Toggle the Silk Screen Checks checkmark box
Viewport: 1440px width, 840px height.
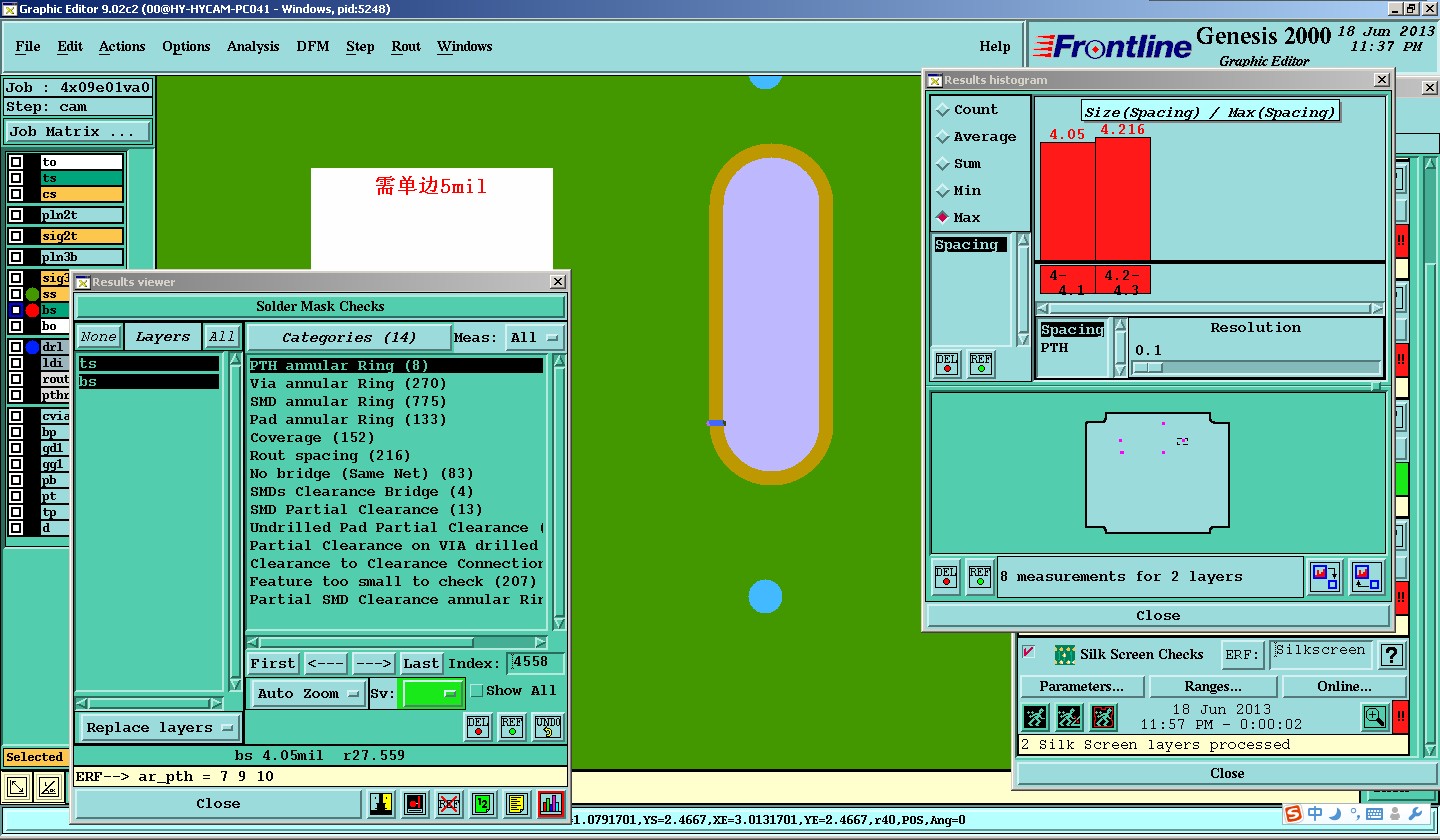pos(1029,653)
